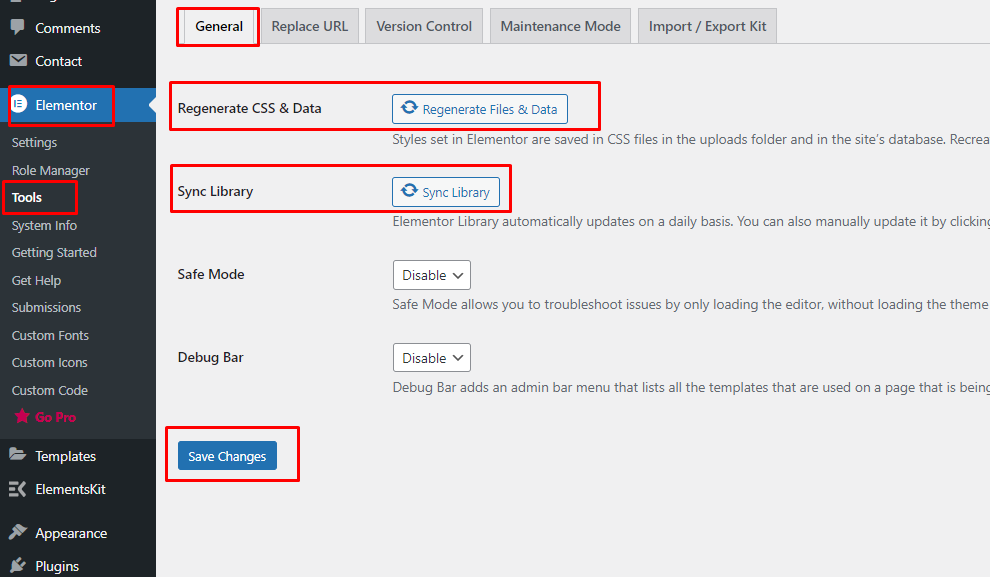Open the Safe Mode dropdown

(432, 275)
